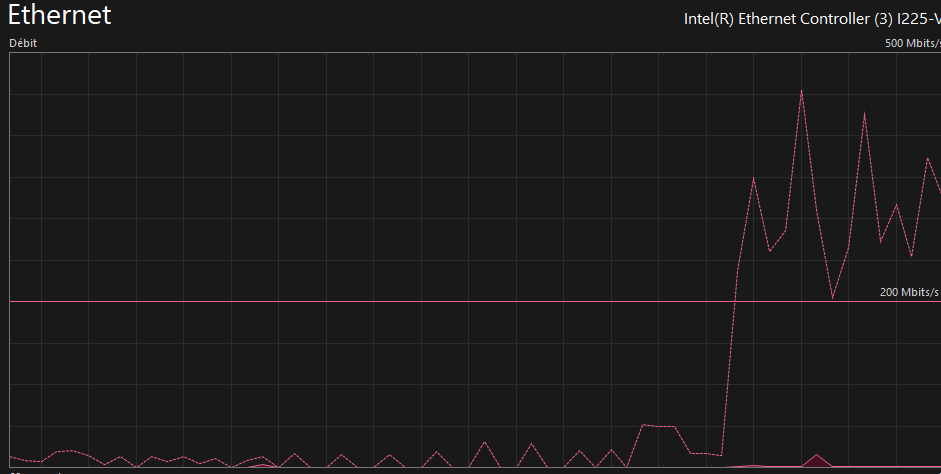Click the Ethernet heading title

(x=60, y=16)
